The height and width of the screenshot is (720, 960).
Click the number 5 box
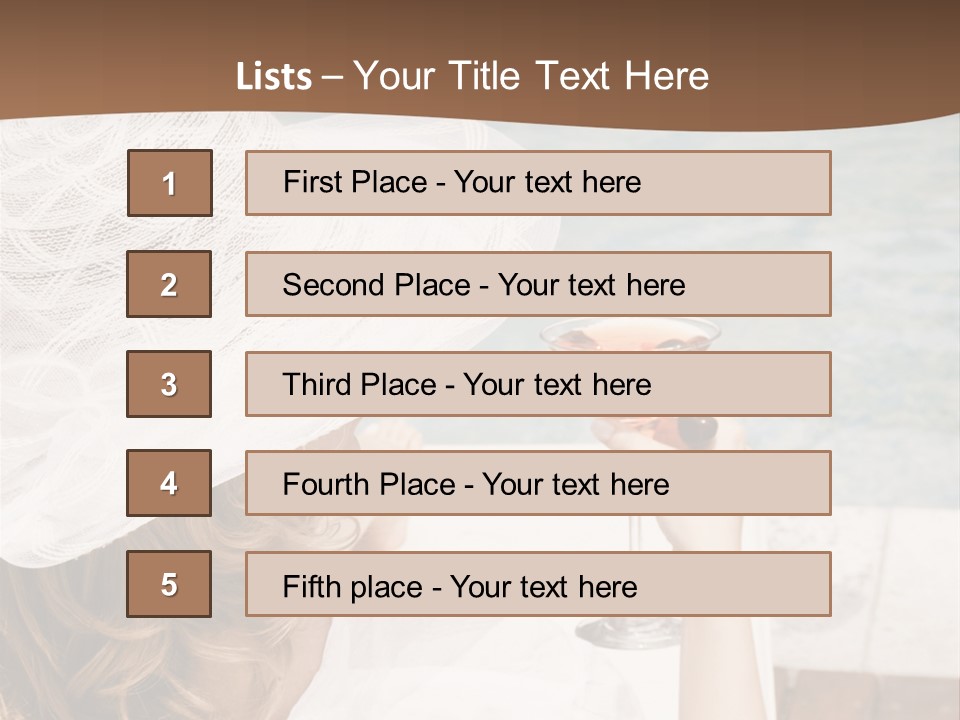(169, 583)
